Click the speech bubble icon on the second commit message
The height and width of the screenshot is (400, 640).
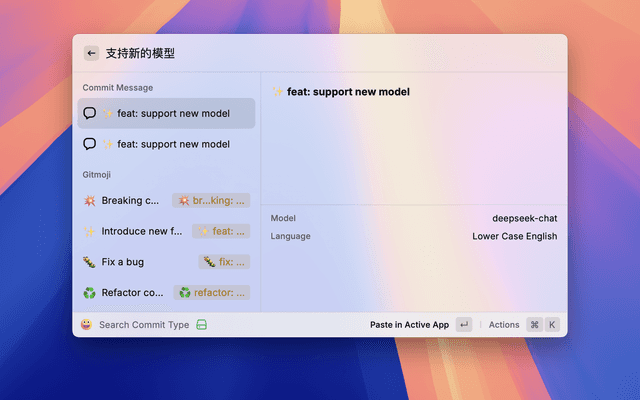click(x=90, y=144)
